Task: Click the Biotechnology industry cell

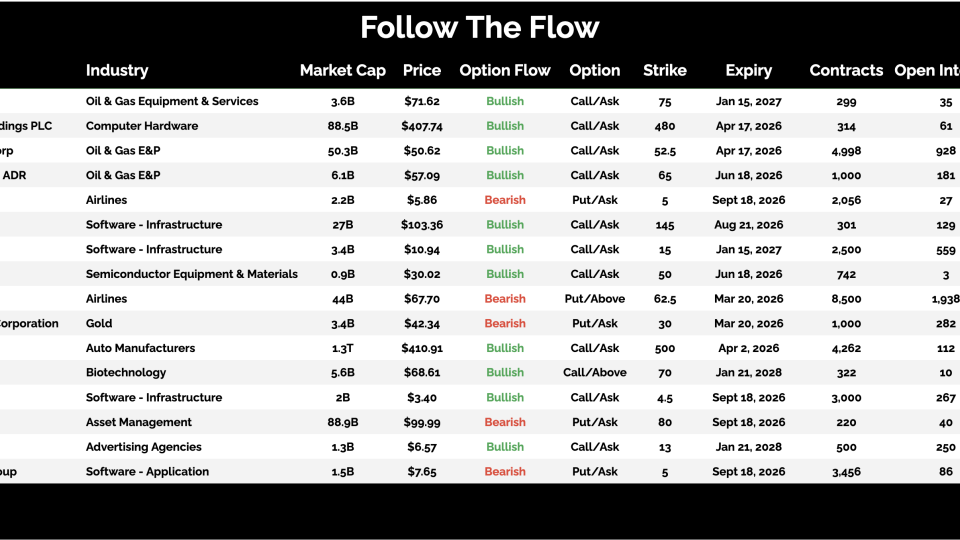Action: [x=126, y=373]
